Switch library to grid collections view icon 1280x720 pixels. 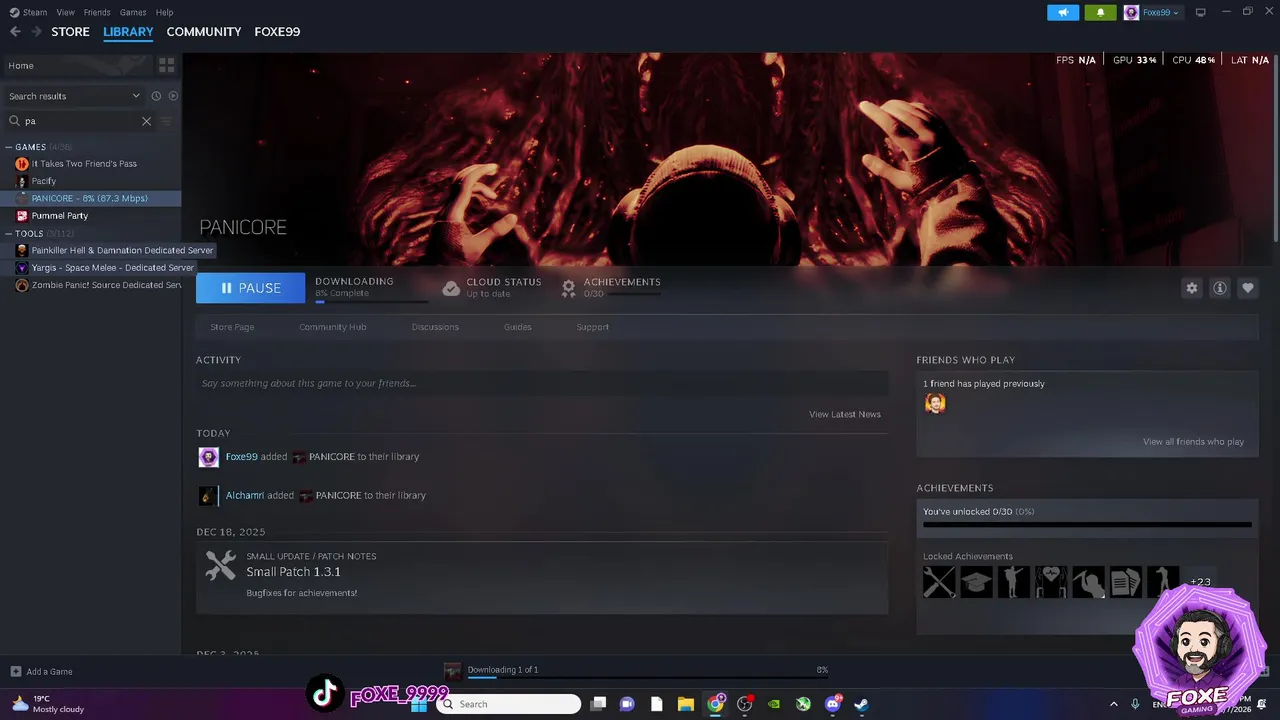pos(167,65)
